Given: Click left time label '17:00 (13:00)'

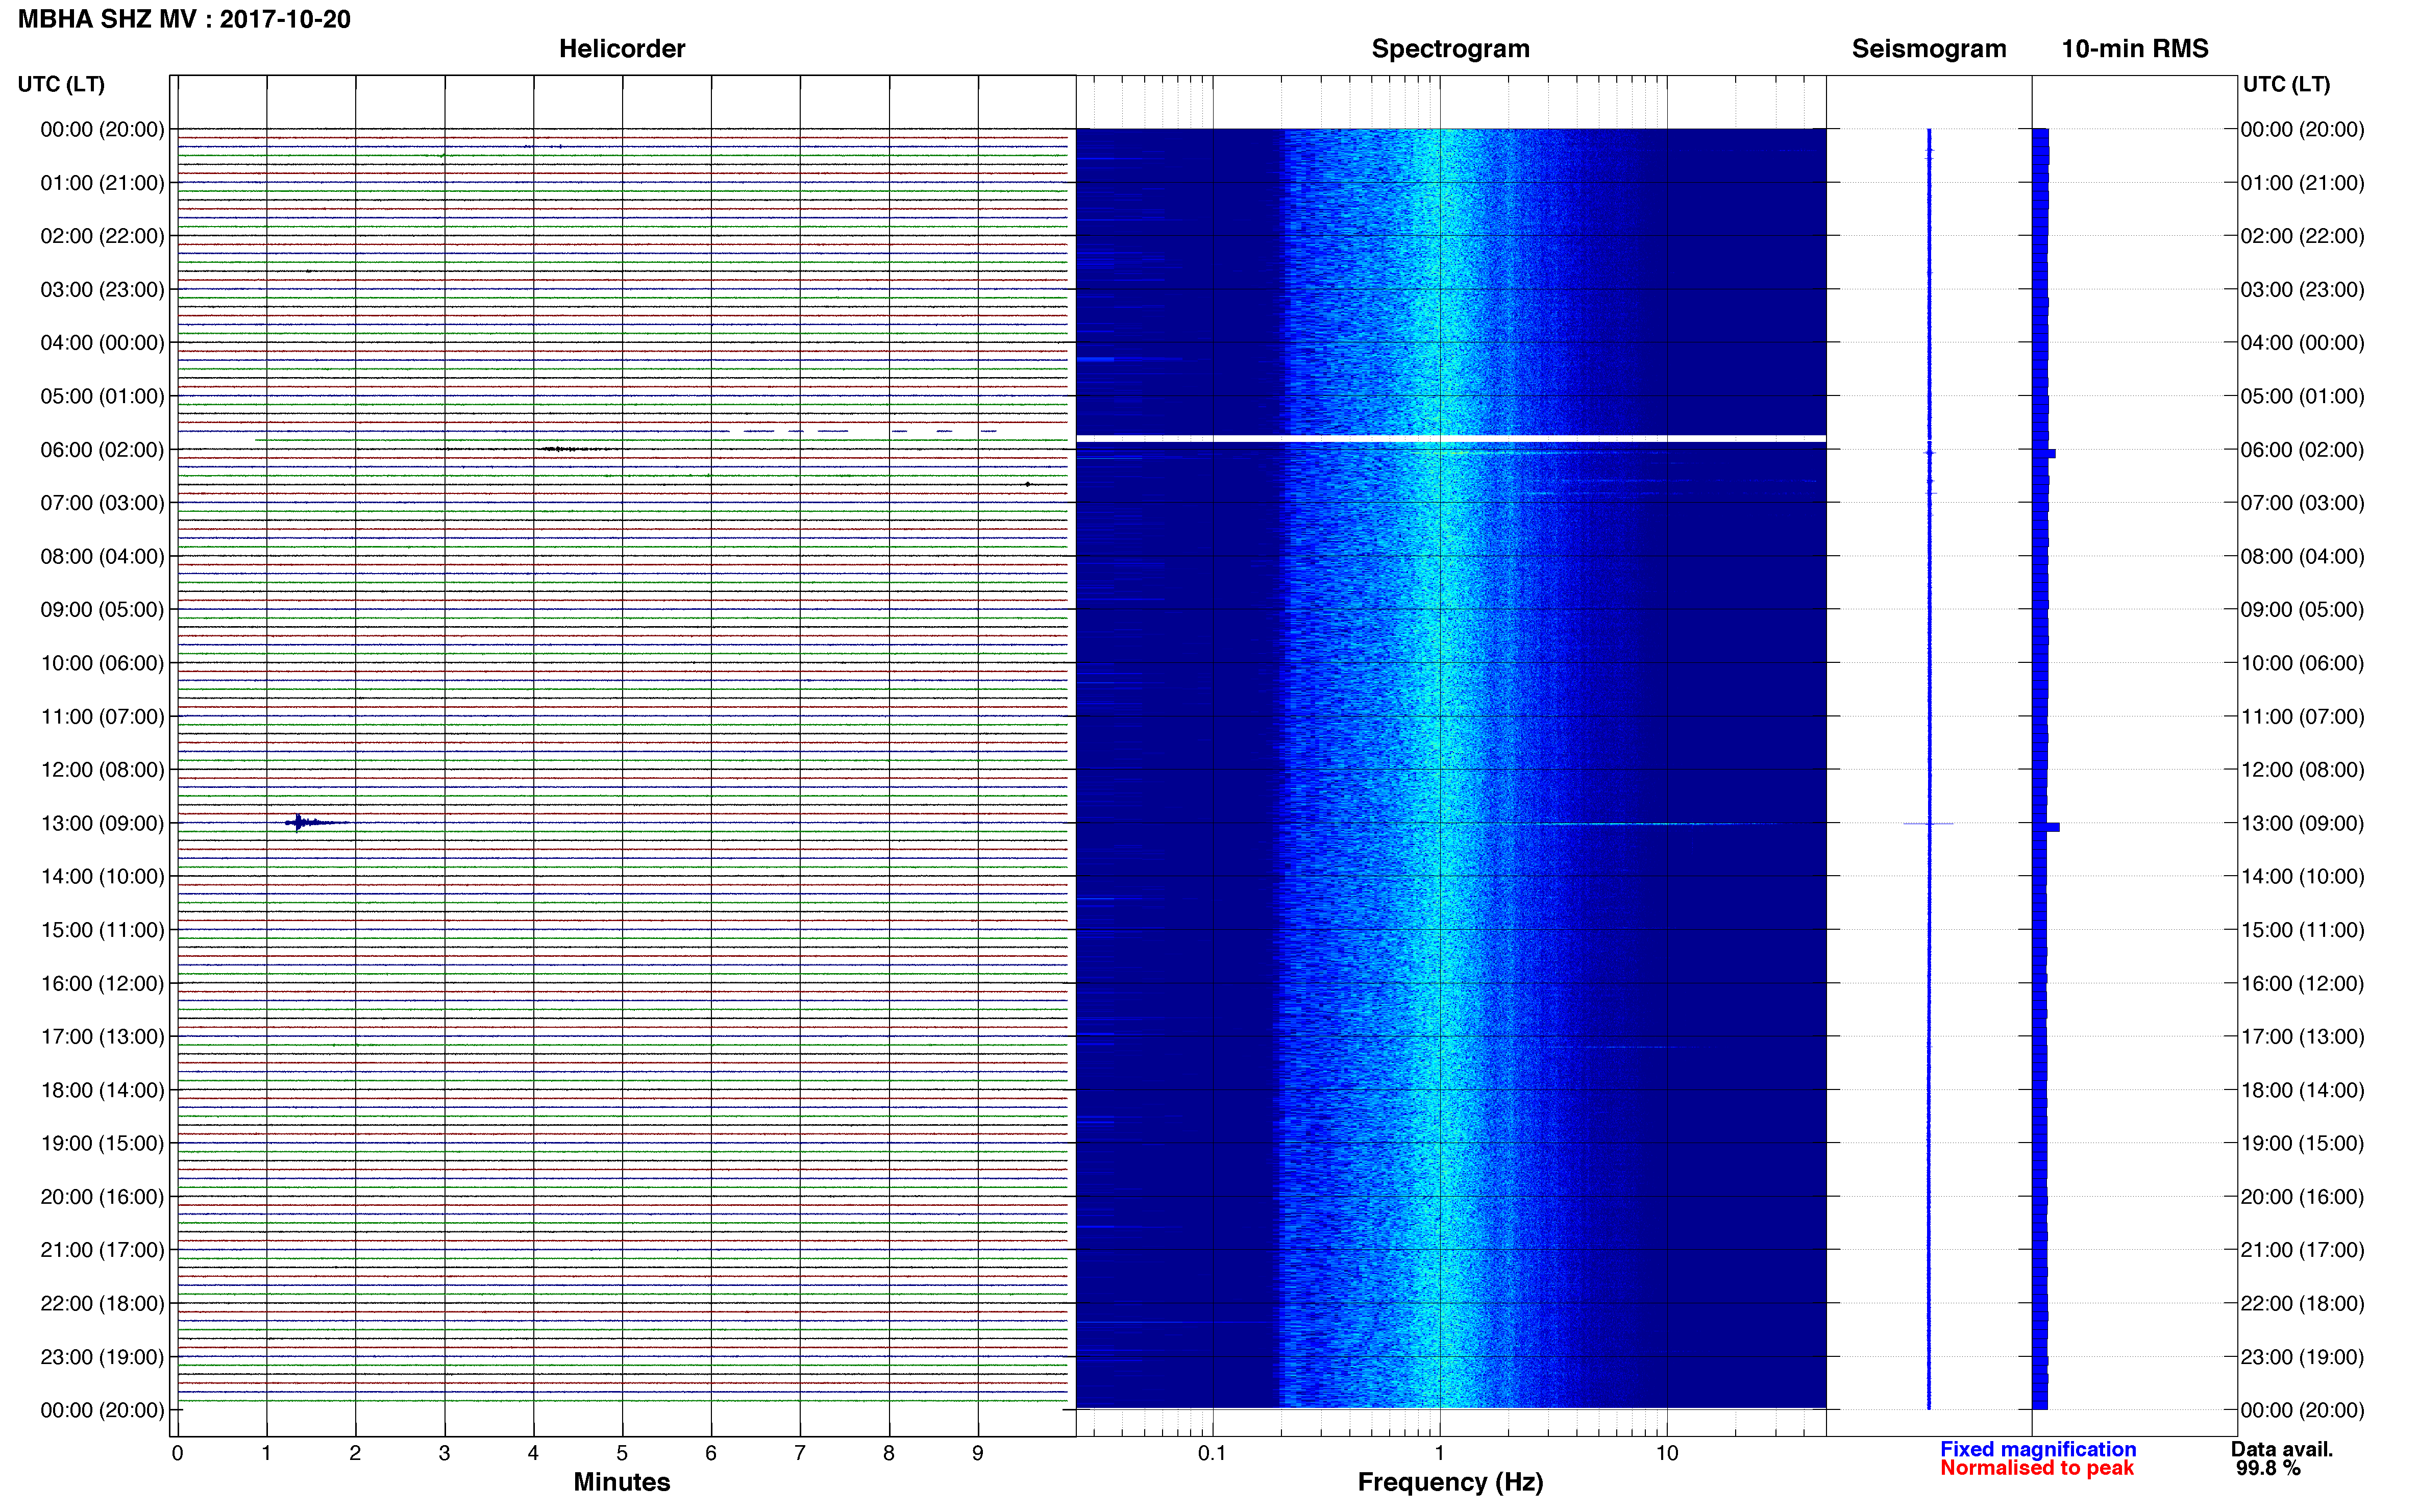Looking at the screenshot, I should pyautogui.click(x=102, y=1036).
